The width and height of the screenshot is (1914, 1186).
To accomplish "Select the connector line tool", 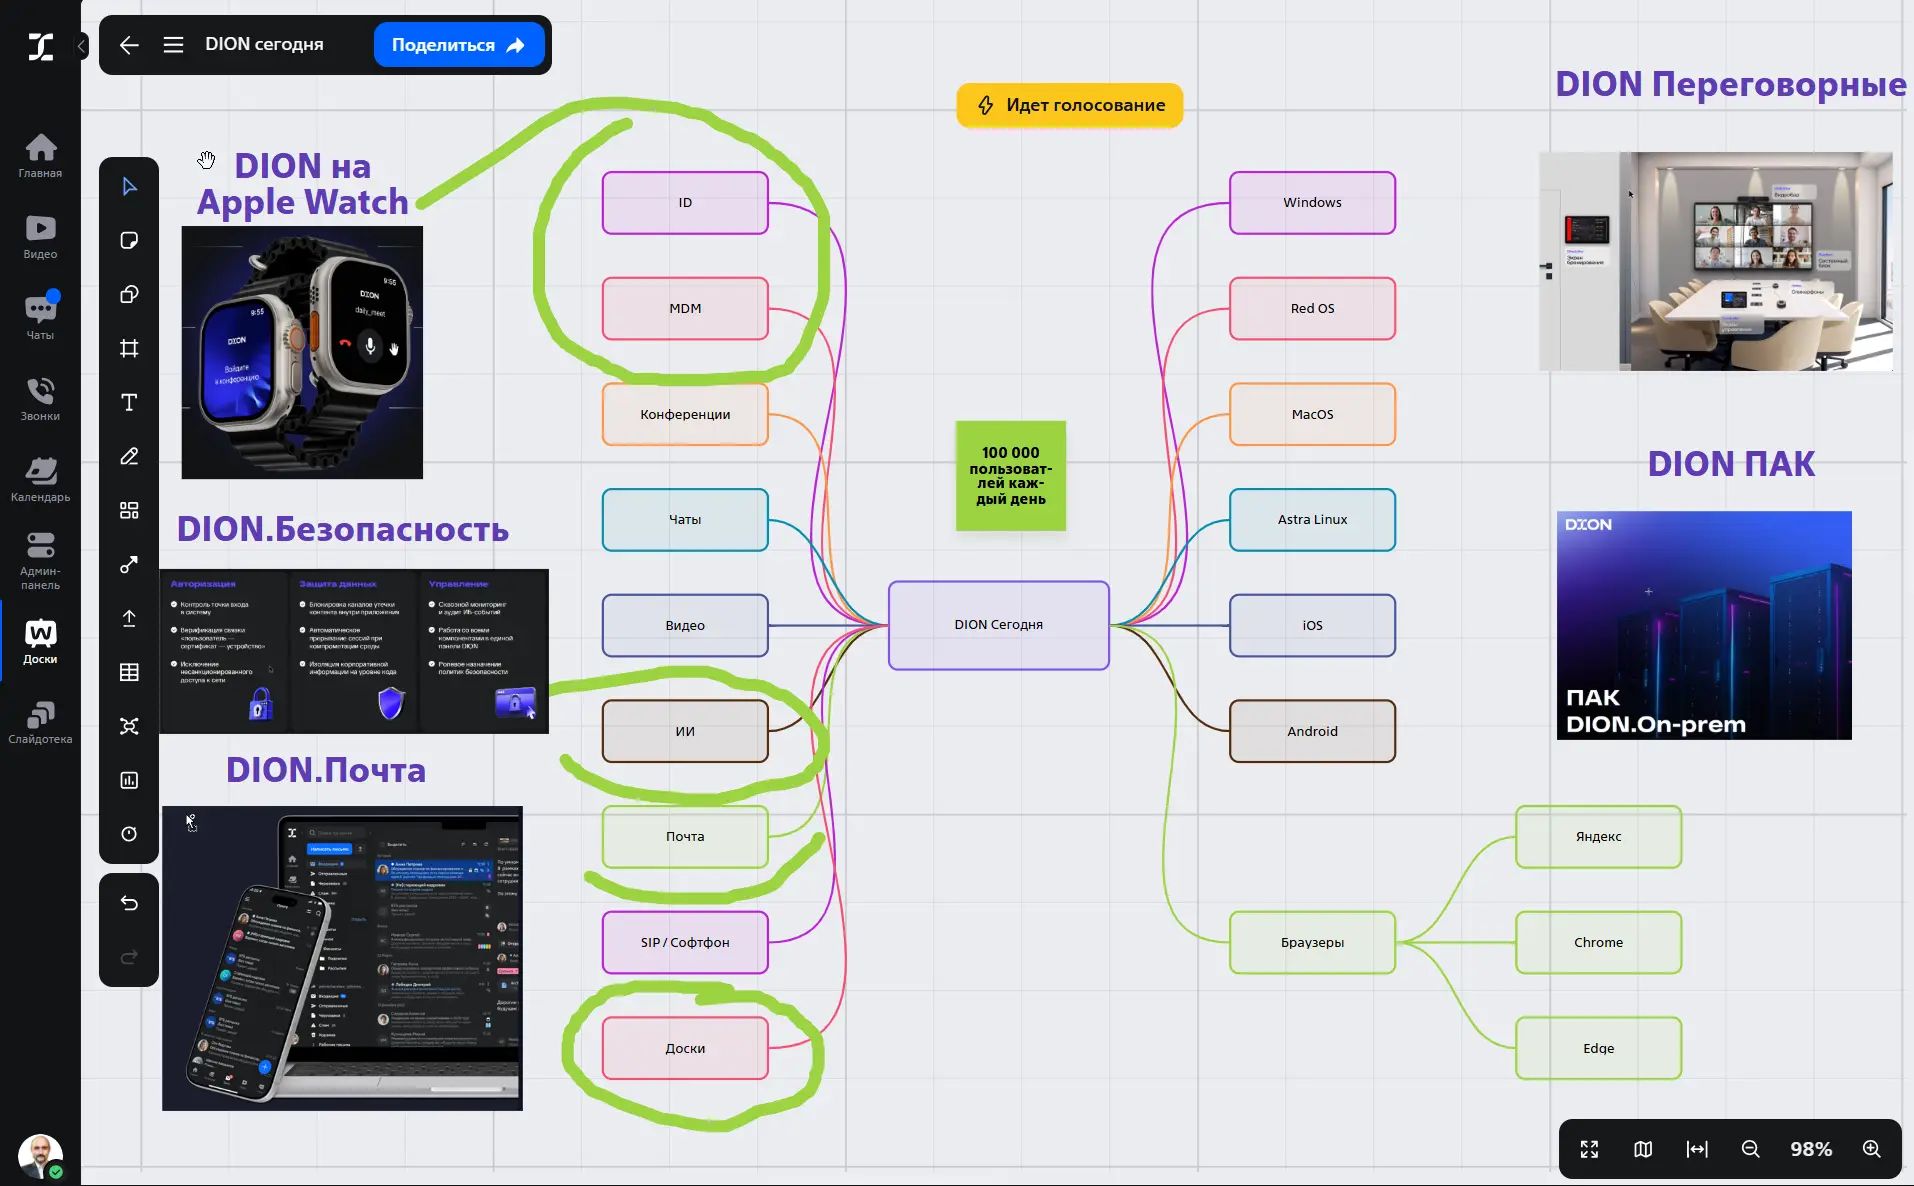I will pos(129,565).
